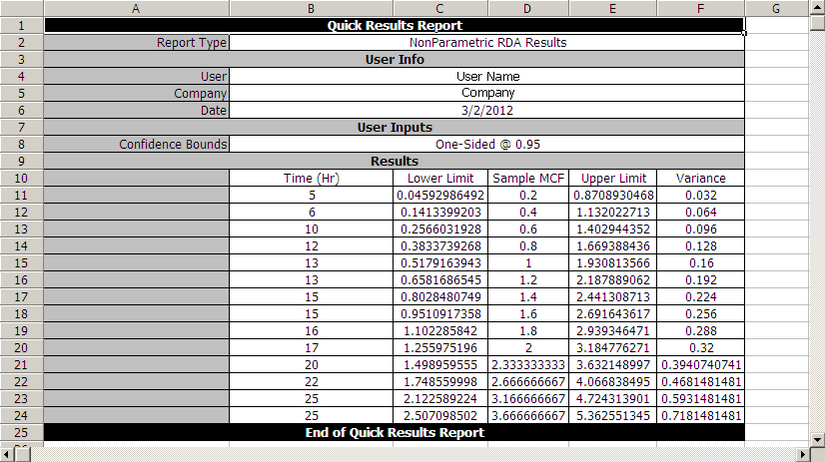Click the Report Type label cell

[136, 43]
